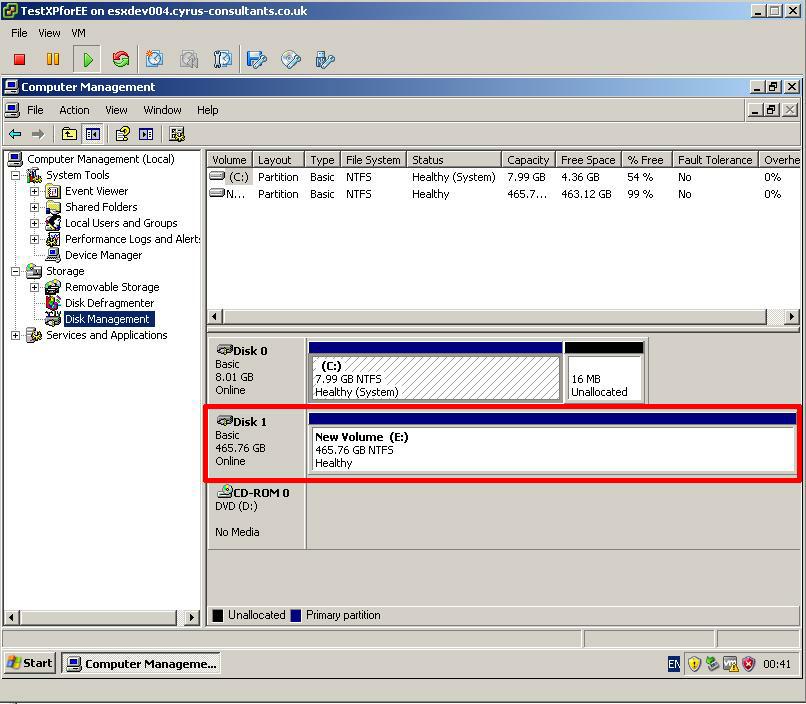806x704 pixels.
Task: Select Disk Management in the tree
Action: pos(107,319)
